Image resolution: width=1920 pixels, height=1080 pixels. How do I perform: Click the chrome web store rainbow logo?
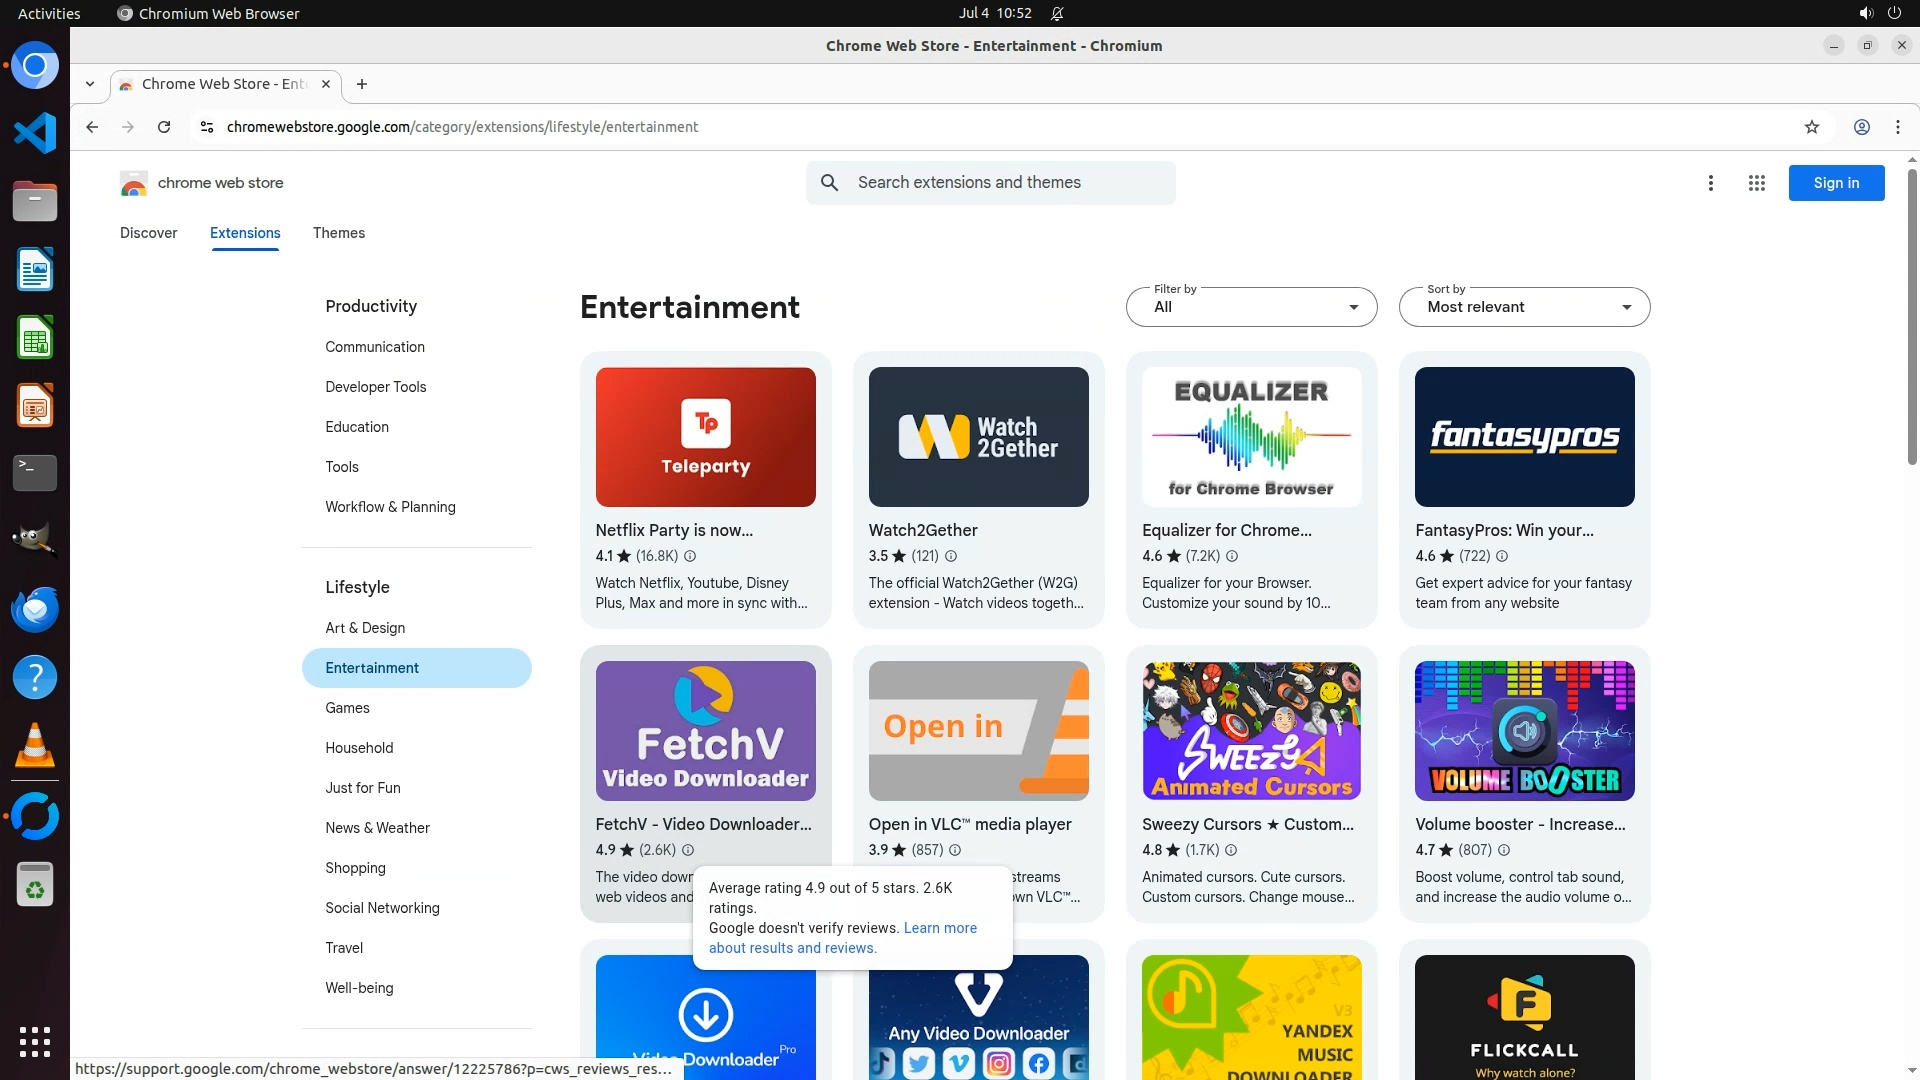point(133,183)
